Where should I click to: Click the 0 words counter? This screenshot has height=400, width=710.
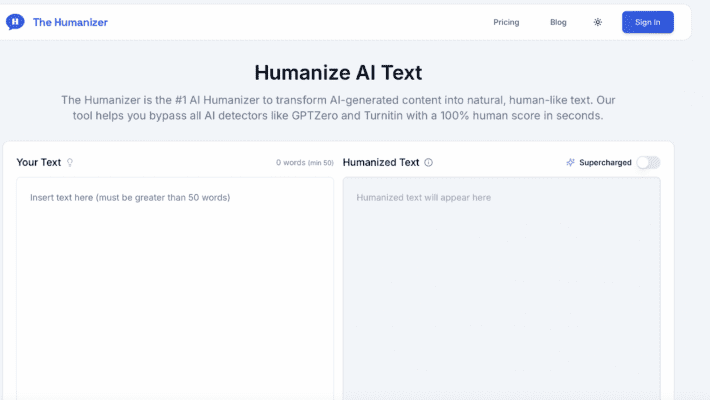291,163
